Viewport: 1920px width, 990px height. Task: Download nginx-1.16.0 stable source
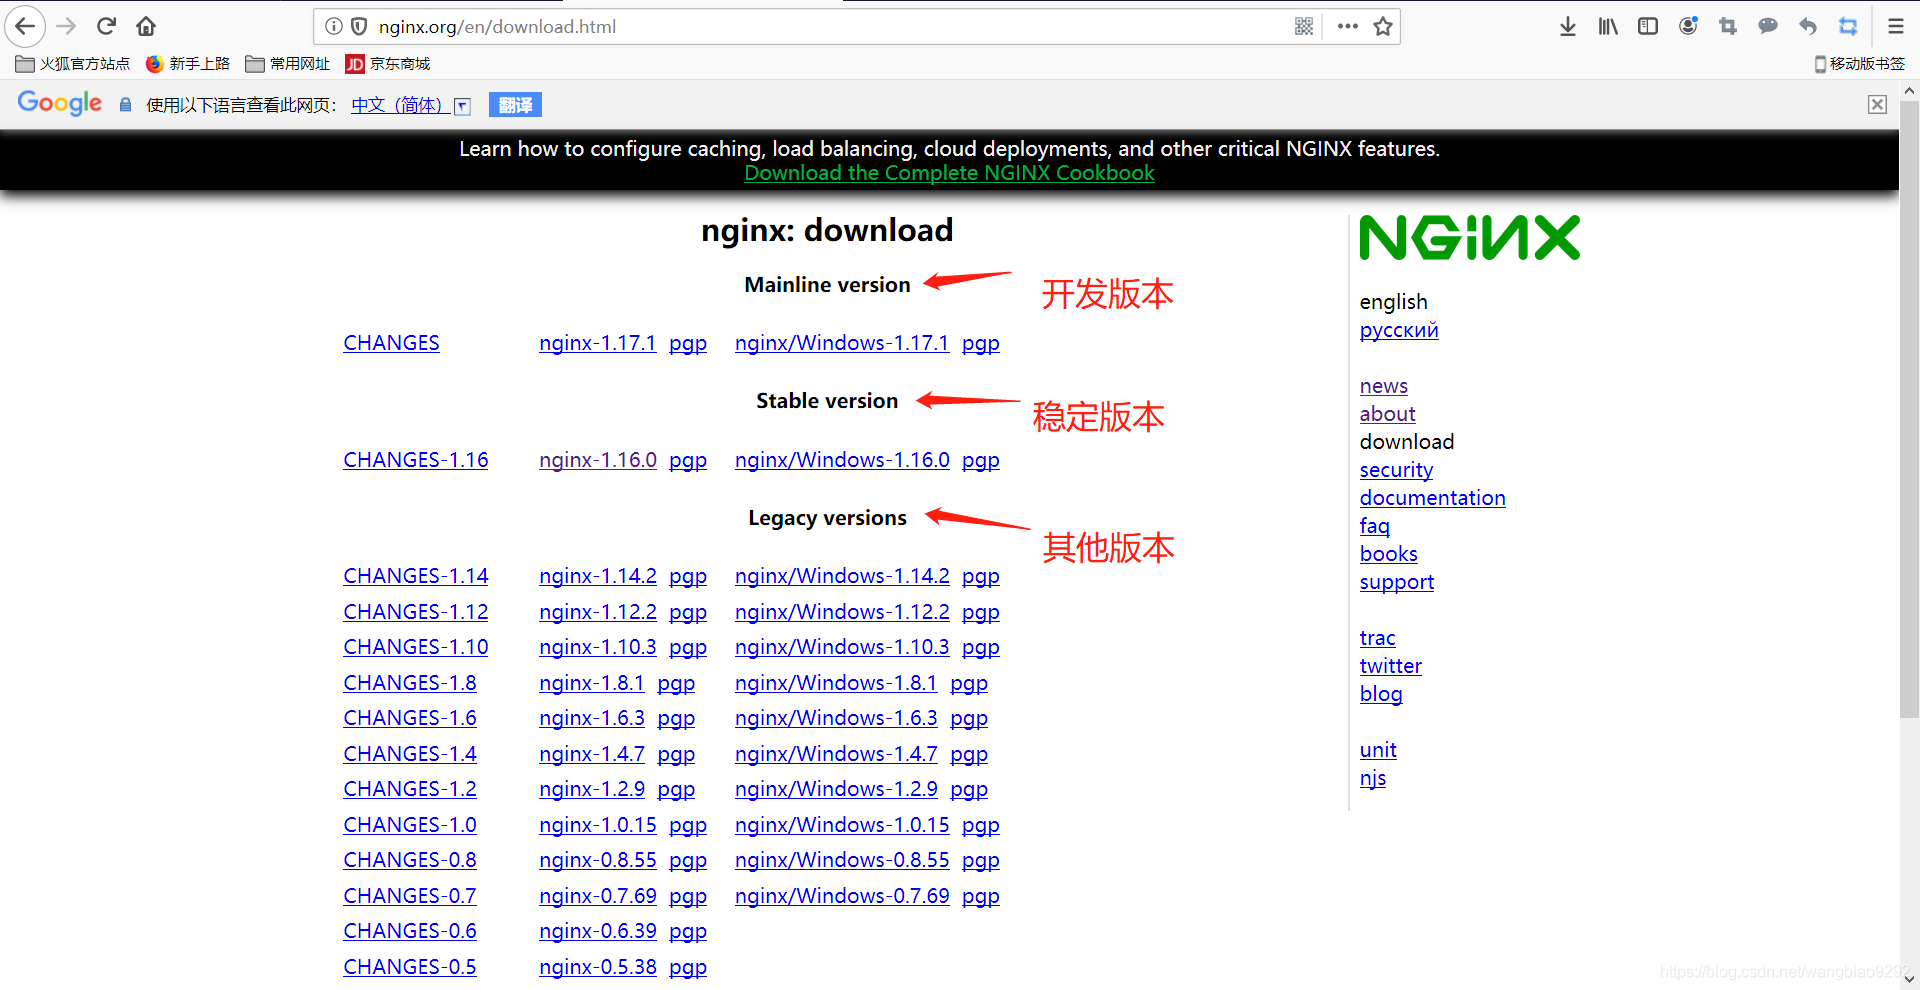pyautogui.click(x=597, y=460)
